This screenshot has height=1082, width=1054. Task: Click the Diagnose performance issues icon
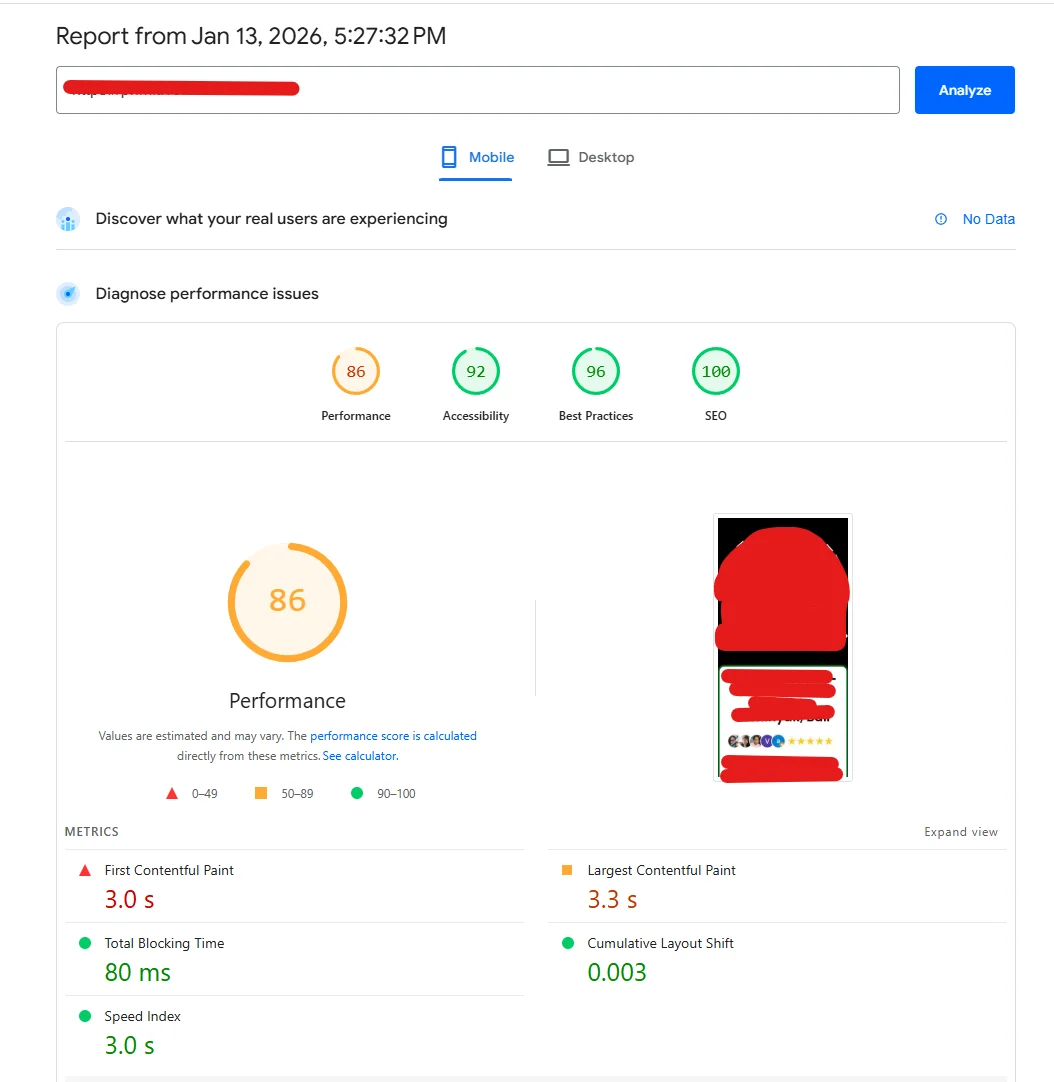pos(67,293)
